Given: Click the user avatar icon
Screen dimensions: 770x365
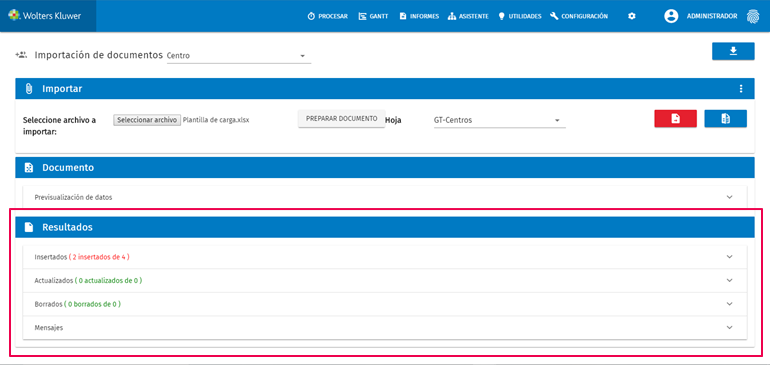Looking at the screenshot, I should (x=671, y=16).
